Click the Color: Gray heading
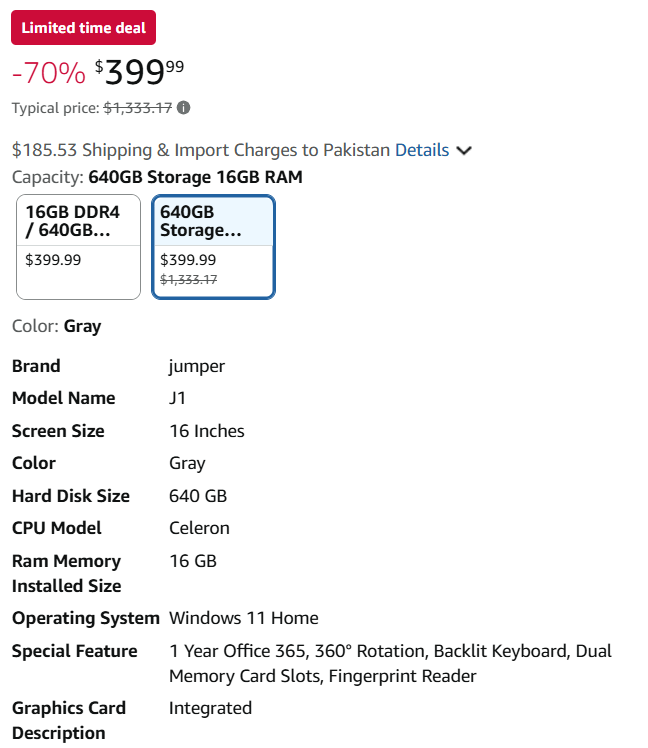Viewport: 648px width, 748px height. (56, 326)
